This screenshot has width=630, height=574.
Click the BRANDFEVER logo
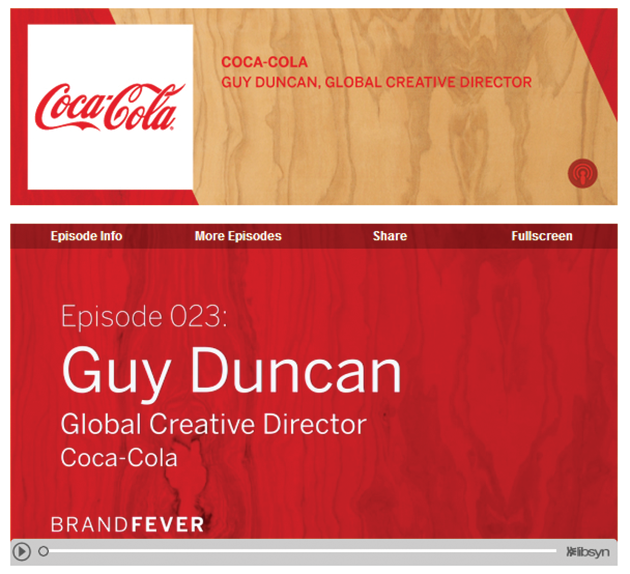tap(128, 525)
